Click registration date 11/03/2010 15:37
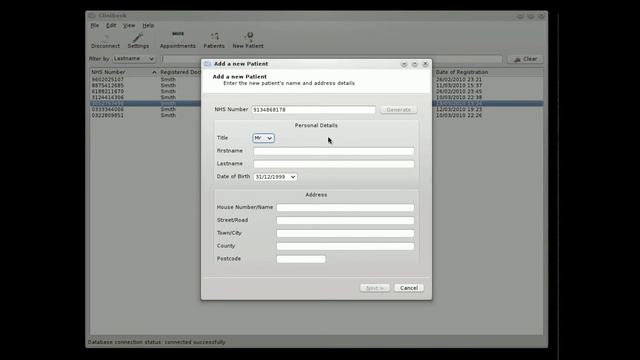The image size is (640, 360). click(x=459, y=86)
